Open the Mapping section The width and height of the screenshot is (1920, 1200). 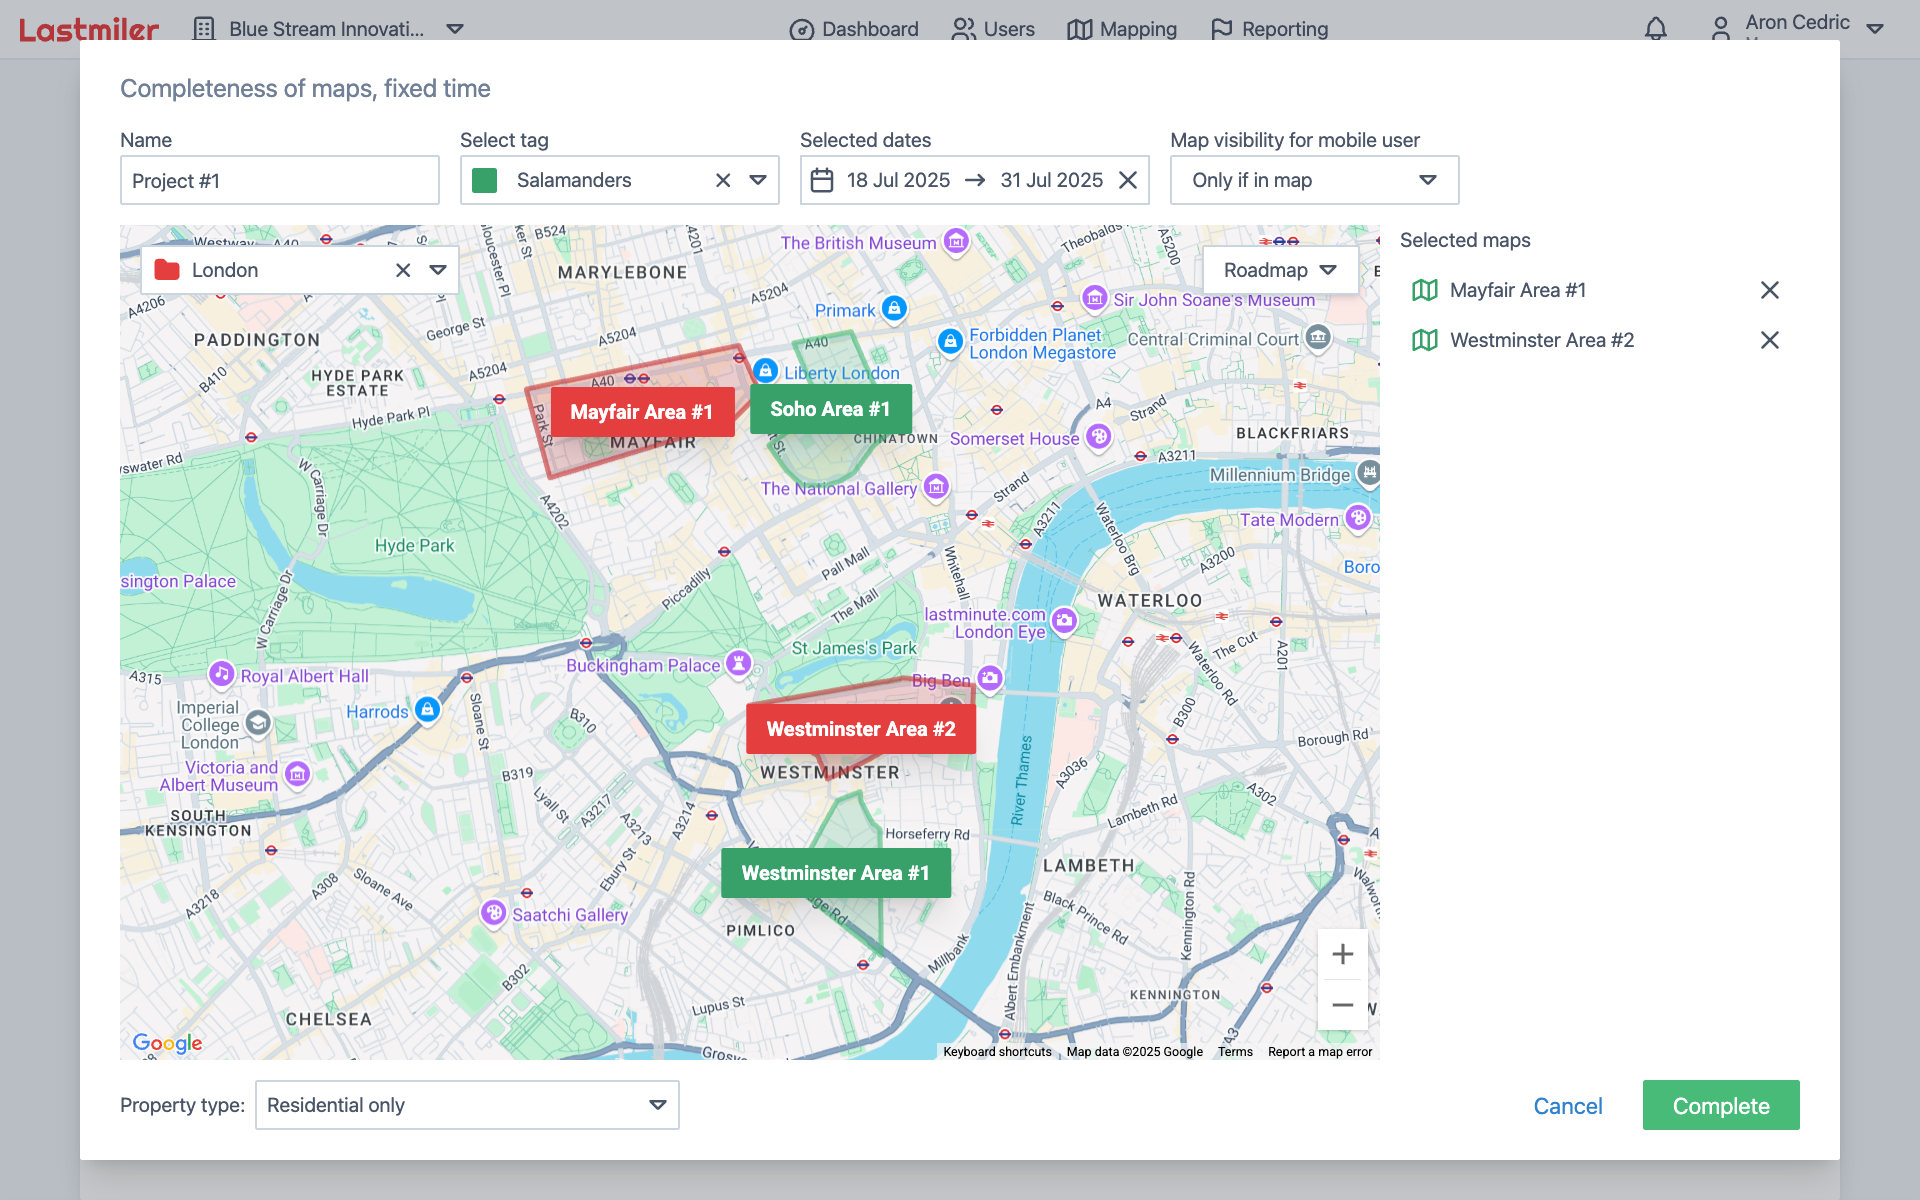pyautogui.click(x=1122, y=29)
